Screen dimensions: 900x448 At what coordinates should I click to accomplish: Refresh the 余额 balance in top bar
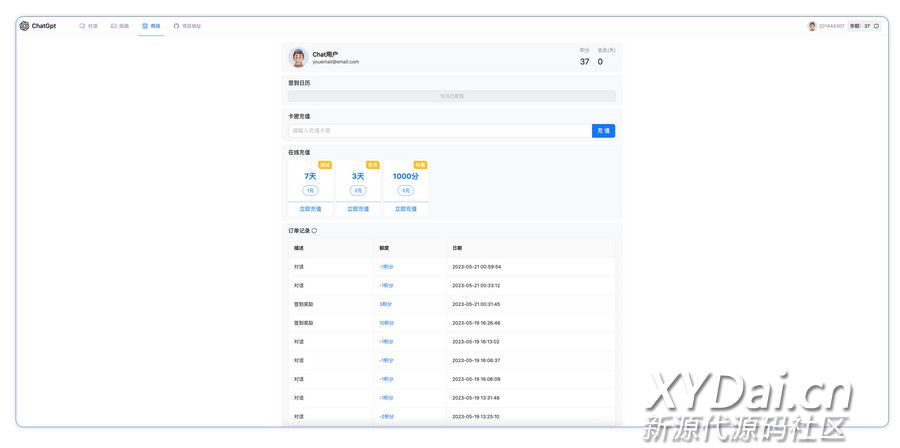(x=877, y=26)
